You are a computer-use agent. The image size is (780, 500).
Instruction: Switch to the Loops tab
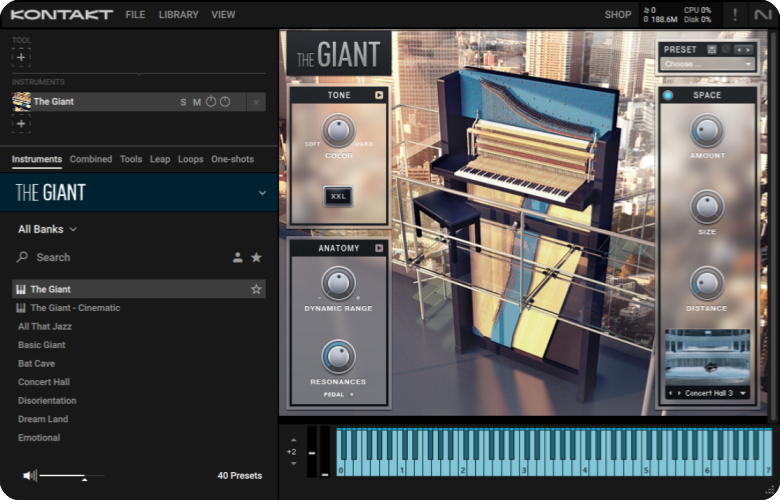[x=190, y=159]
